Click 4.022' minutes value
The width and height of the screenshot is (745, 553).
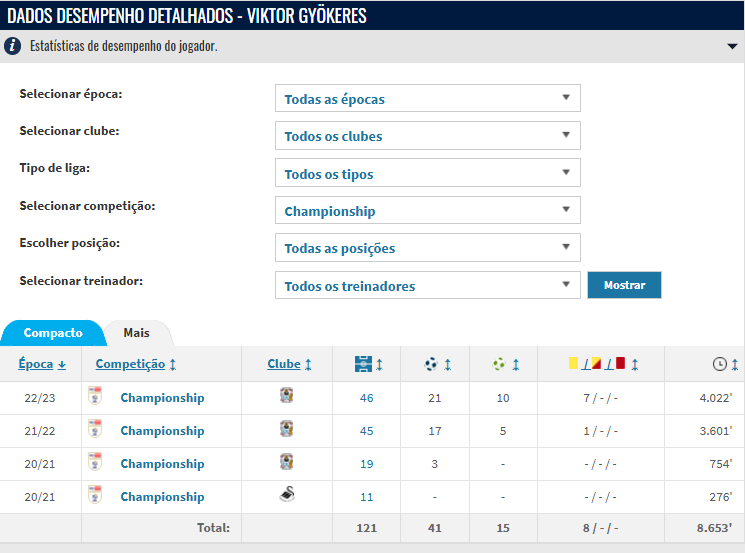(716, 398)
